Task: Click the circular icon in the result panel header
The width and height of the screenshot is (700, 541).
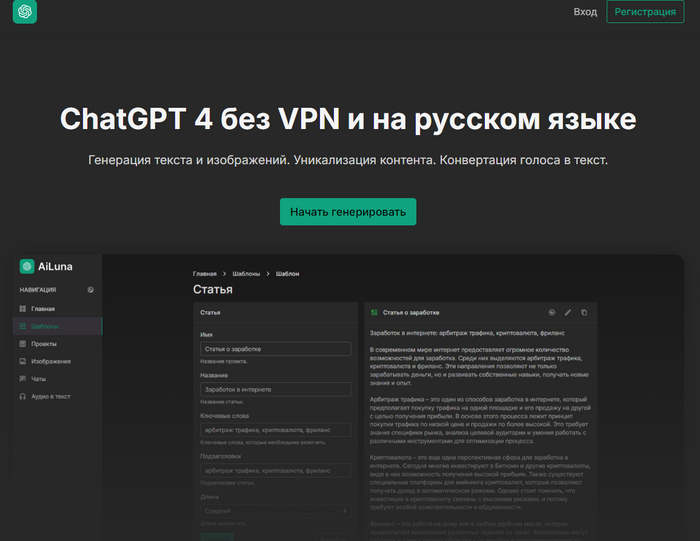Action: [x=552, y=312]
